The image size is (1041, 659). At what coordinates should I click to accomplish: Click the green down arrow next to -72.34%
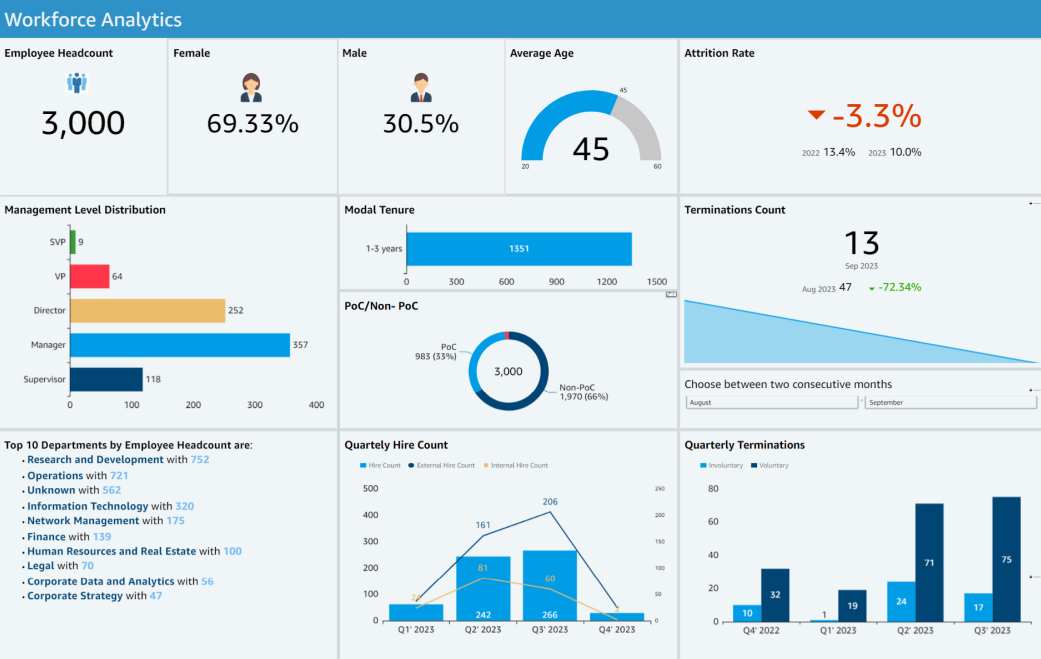pyautogui.click(x=872, y=288)
